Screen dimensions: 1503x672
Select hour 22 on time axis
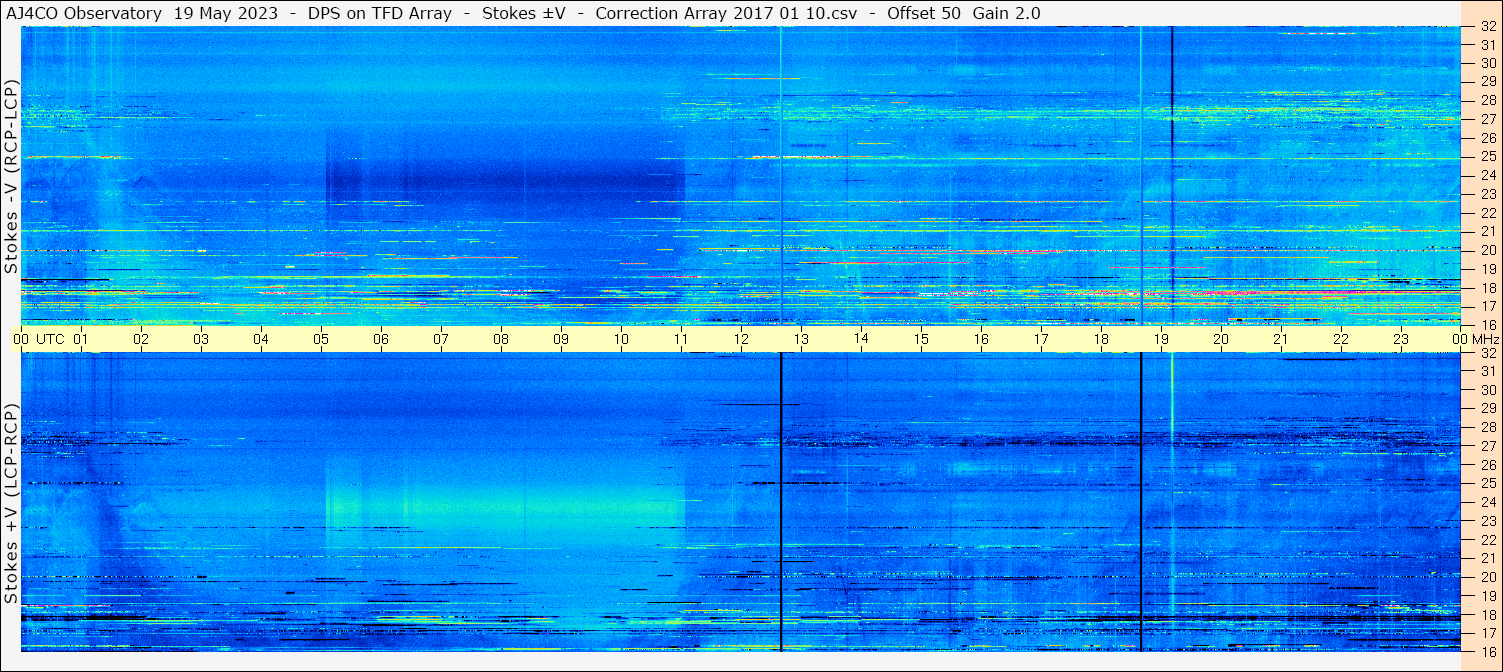coord(1341,339)
